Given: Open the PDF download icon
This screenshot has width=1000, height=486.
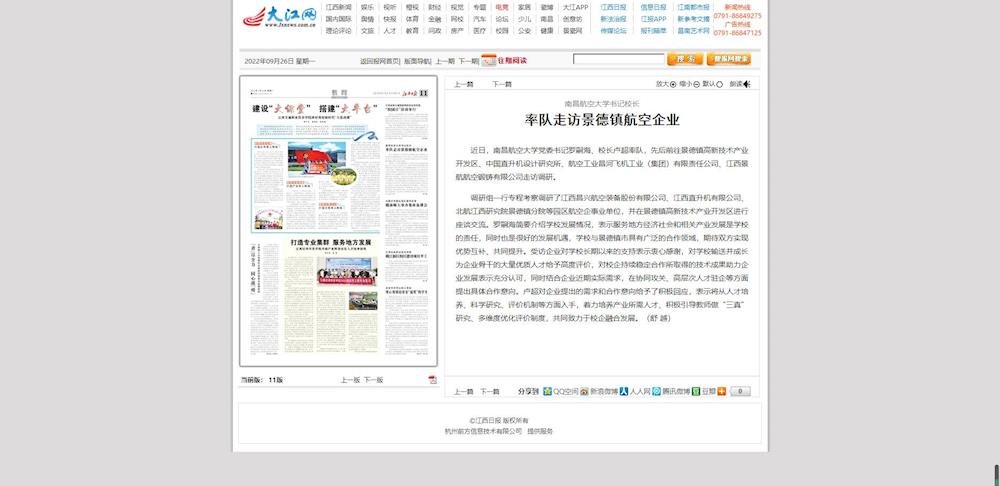Looking at the screenshot, I should pyautogui.click(x=432, y=380).
